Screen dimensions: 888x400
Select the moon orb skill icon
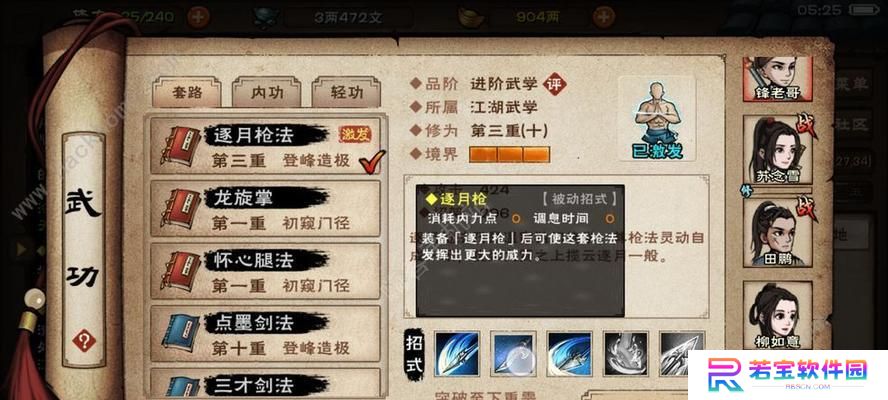(x=513, y=354)
